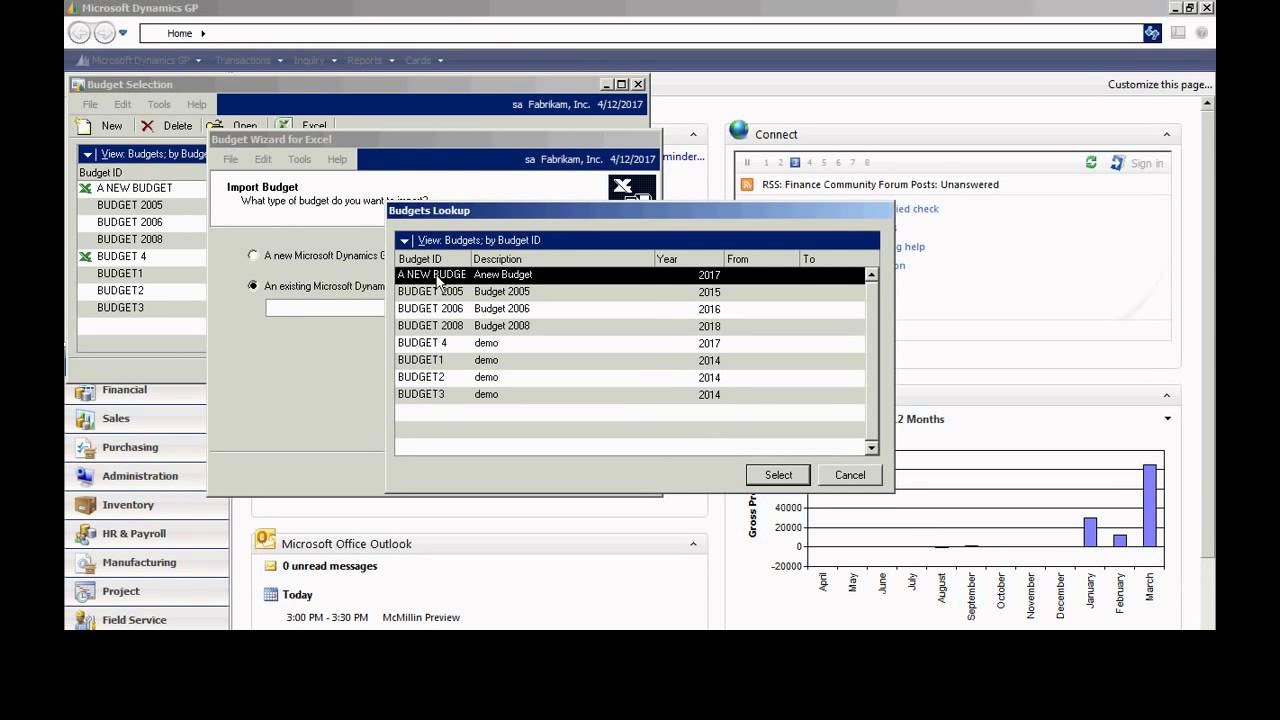Click the Today calendar icon
Image resolution: width=1280 pixels, height=720 pixels.
(270, 594)
